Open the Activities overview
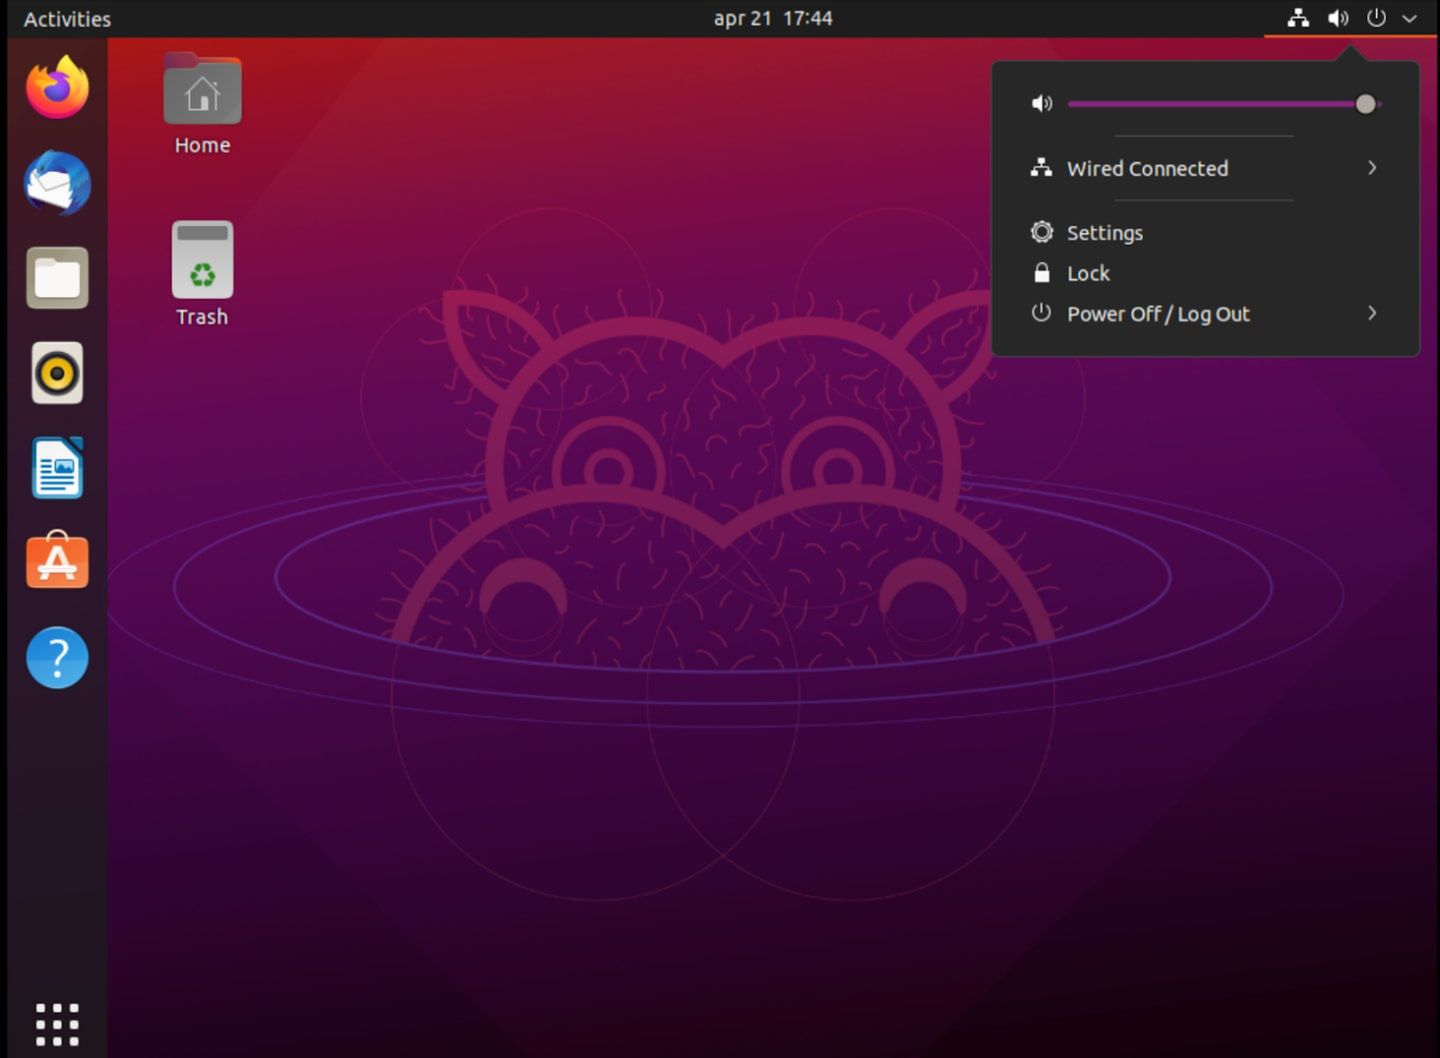This screenshot has width=1440, height=1058. click(66, 18)
